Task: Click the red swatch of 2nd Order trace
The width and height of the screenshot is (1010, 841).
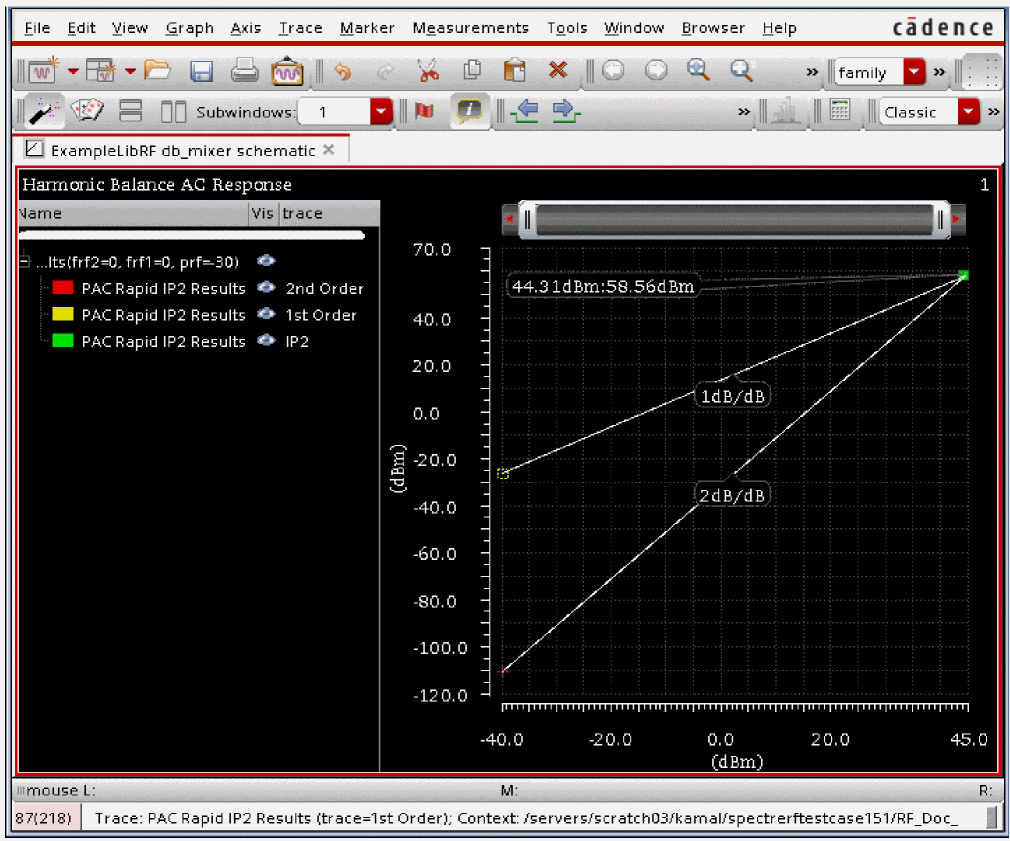Action: coord(64,288)
